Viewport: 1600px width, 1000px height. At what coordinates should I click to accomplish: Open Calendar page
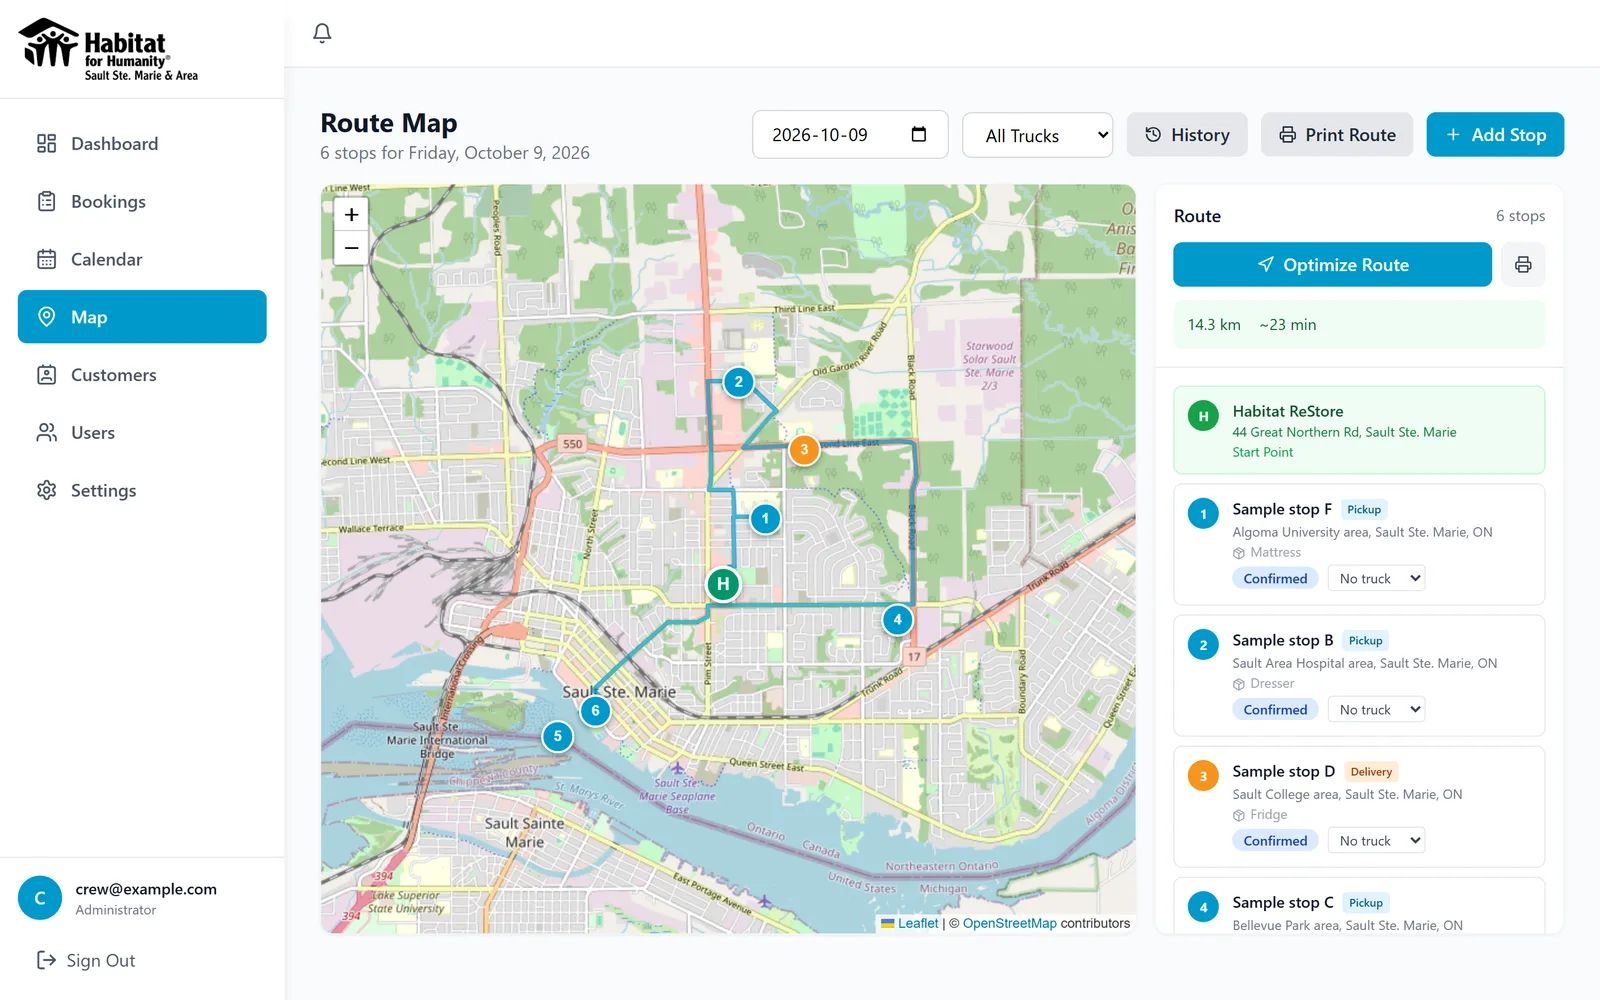(x=142, y=260)
